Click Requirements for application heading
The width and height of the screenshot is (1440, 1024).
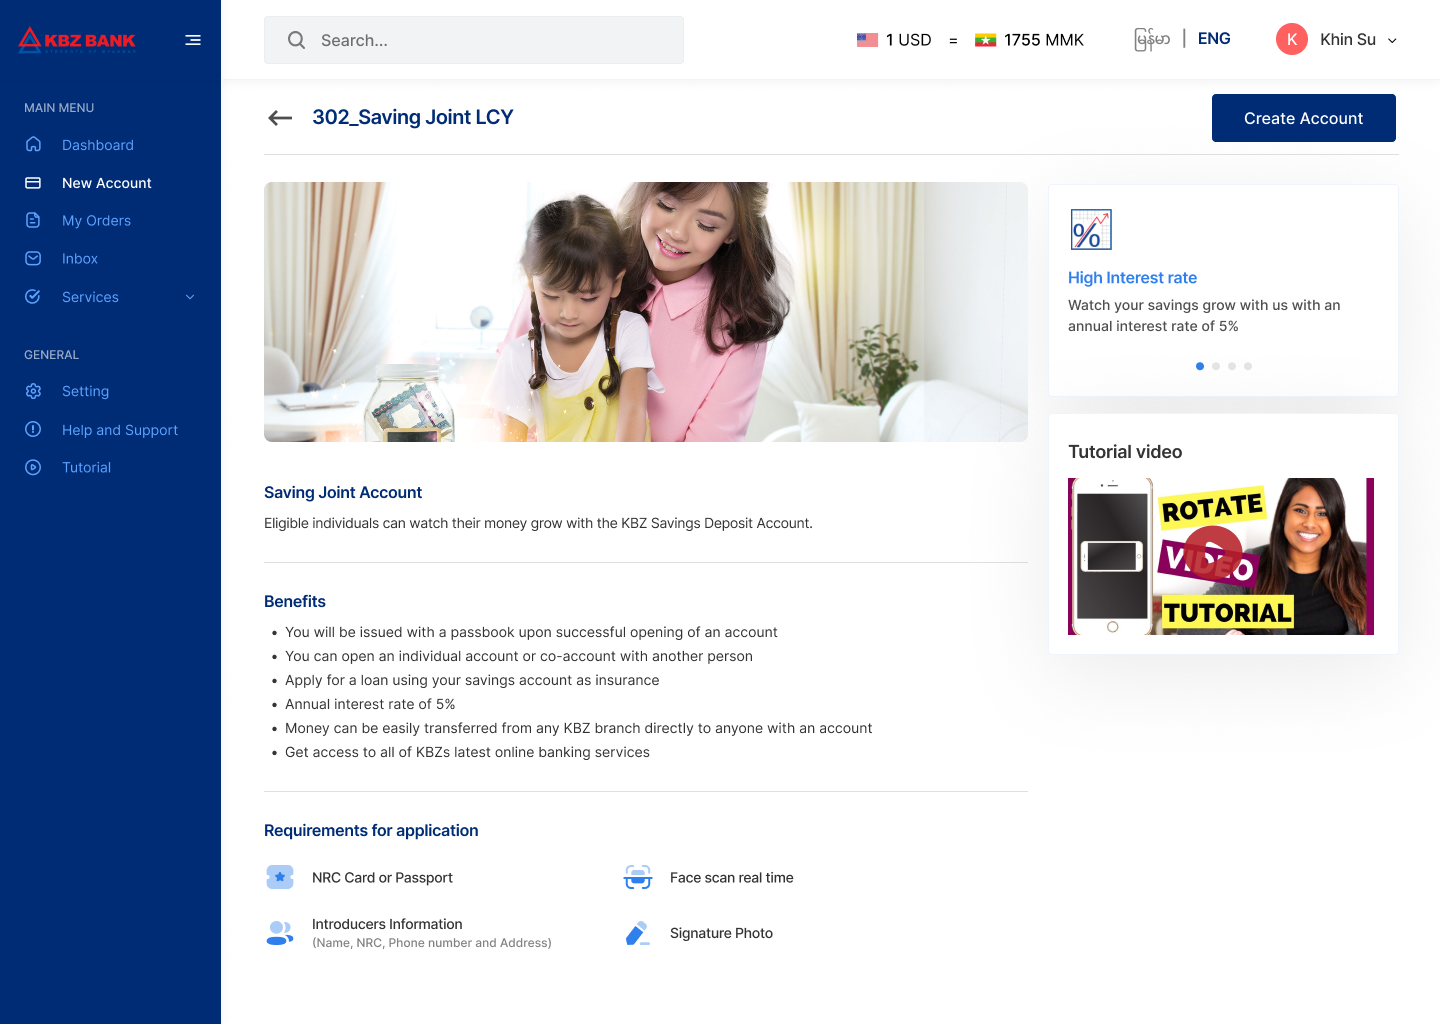pyautogui.click(x=371, y=830)
